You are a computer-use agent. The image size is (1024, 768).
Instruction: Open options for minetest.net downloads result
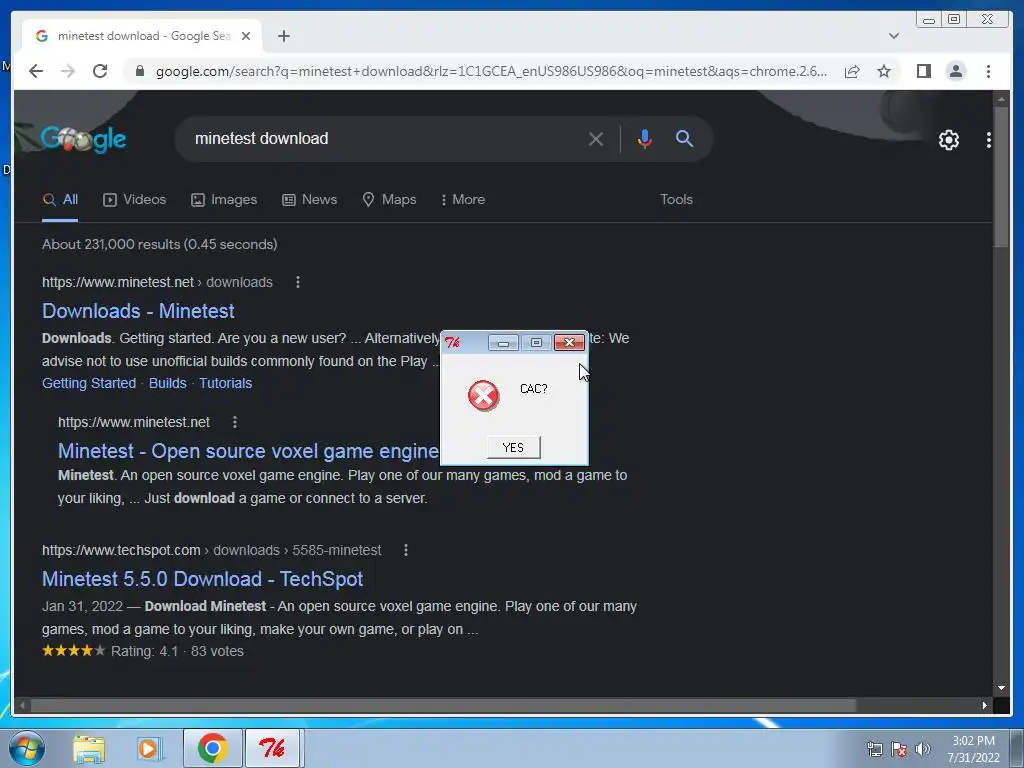click(298, 282)
